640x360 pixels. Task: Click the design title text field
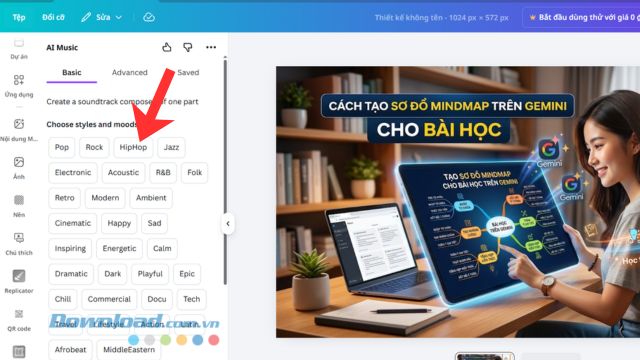(x=442, y=18)
